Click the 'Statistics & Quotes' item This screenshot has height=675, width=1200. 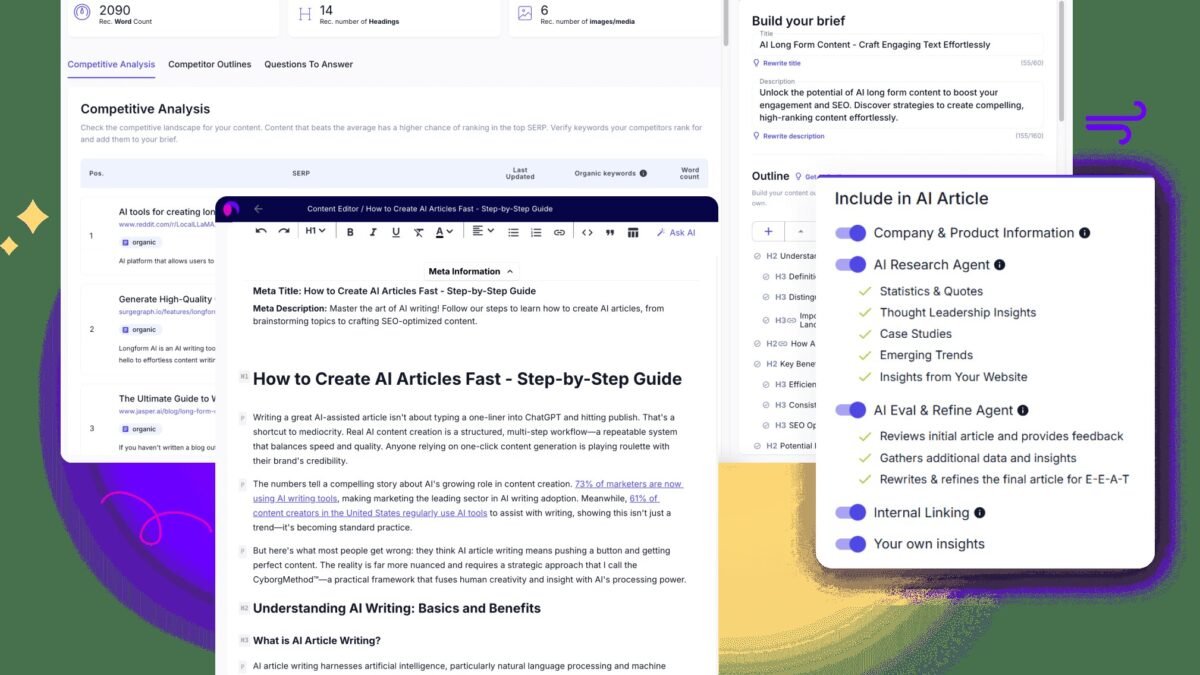pos(931,291)
